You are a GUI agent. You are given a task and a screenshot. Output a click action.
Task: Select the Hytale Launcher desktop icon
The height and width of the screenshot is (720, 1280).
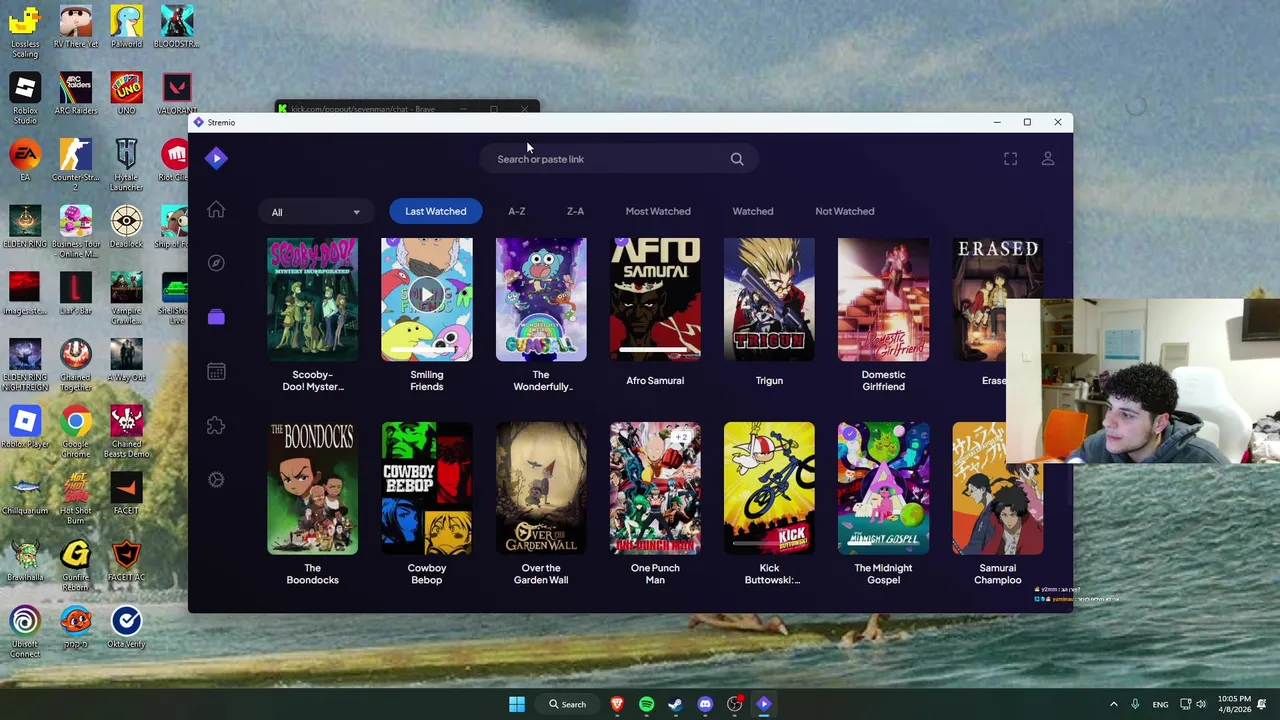tap(126, 165)
